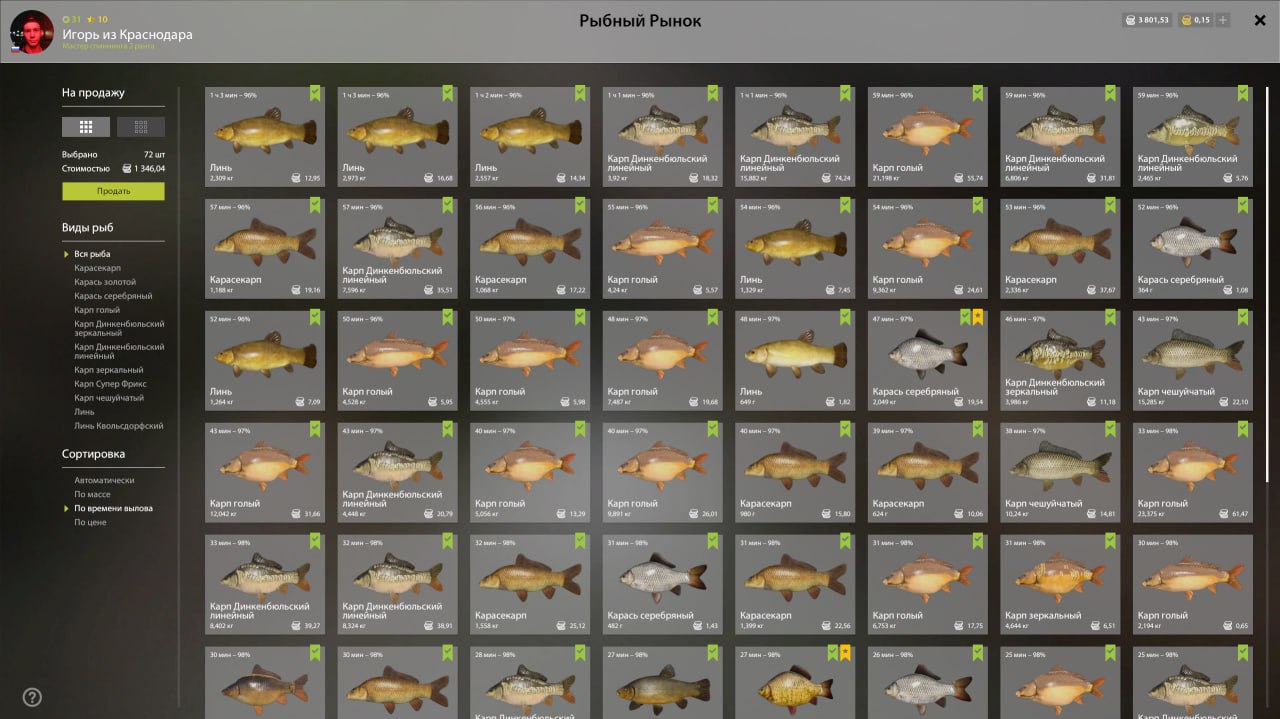1280x719 pixels.
Task: Select the Карп зеркальный 4,644 кг fish card
Action: (1060, 584)
